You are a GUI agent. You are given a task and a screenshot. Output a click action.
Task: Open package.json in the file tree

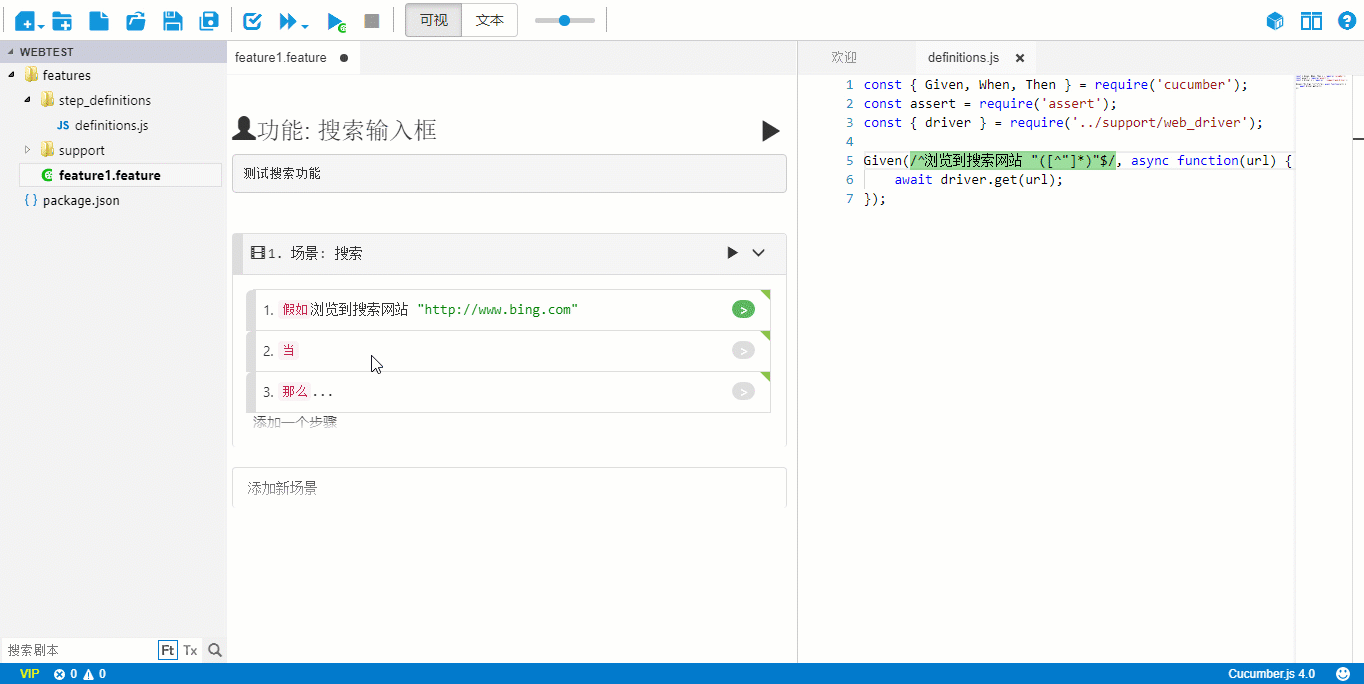coord(81,200)
